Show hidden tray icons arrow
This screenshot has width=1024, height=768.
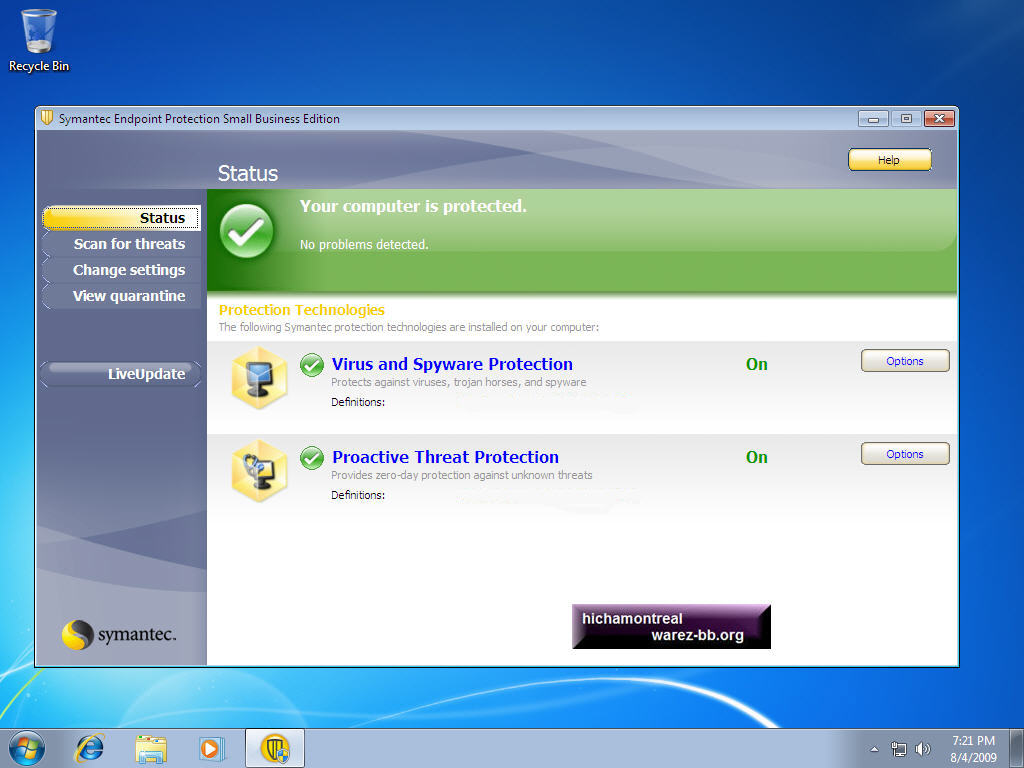[x=874, y=749]
